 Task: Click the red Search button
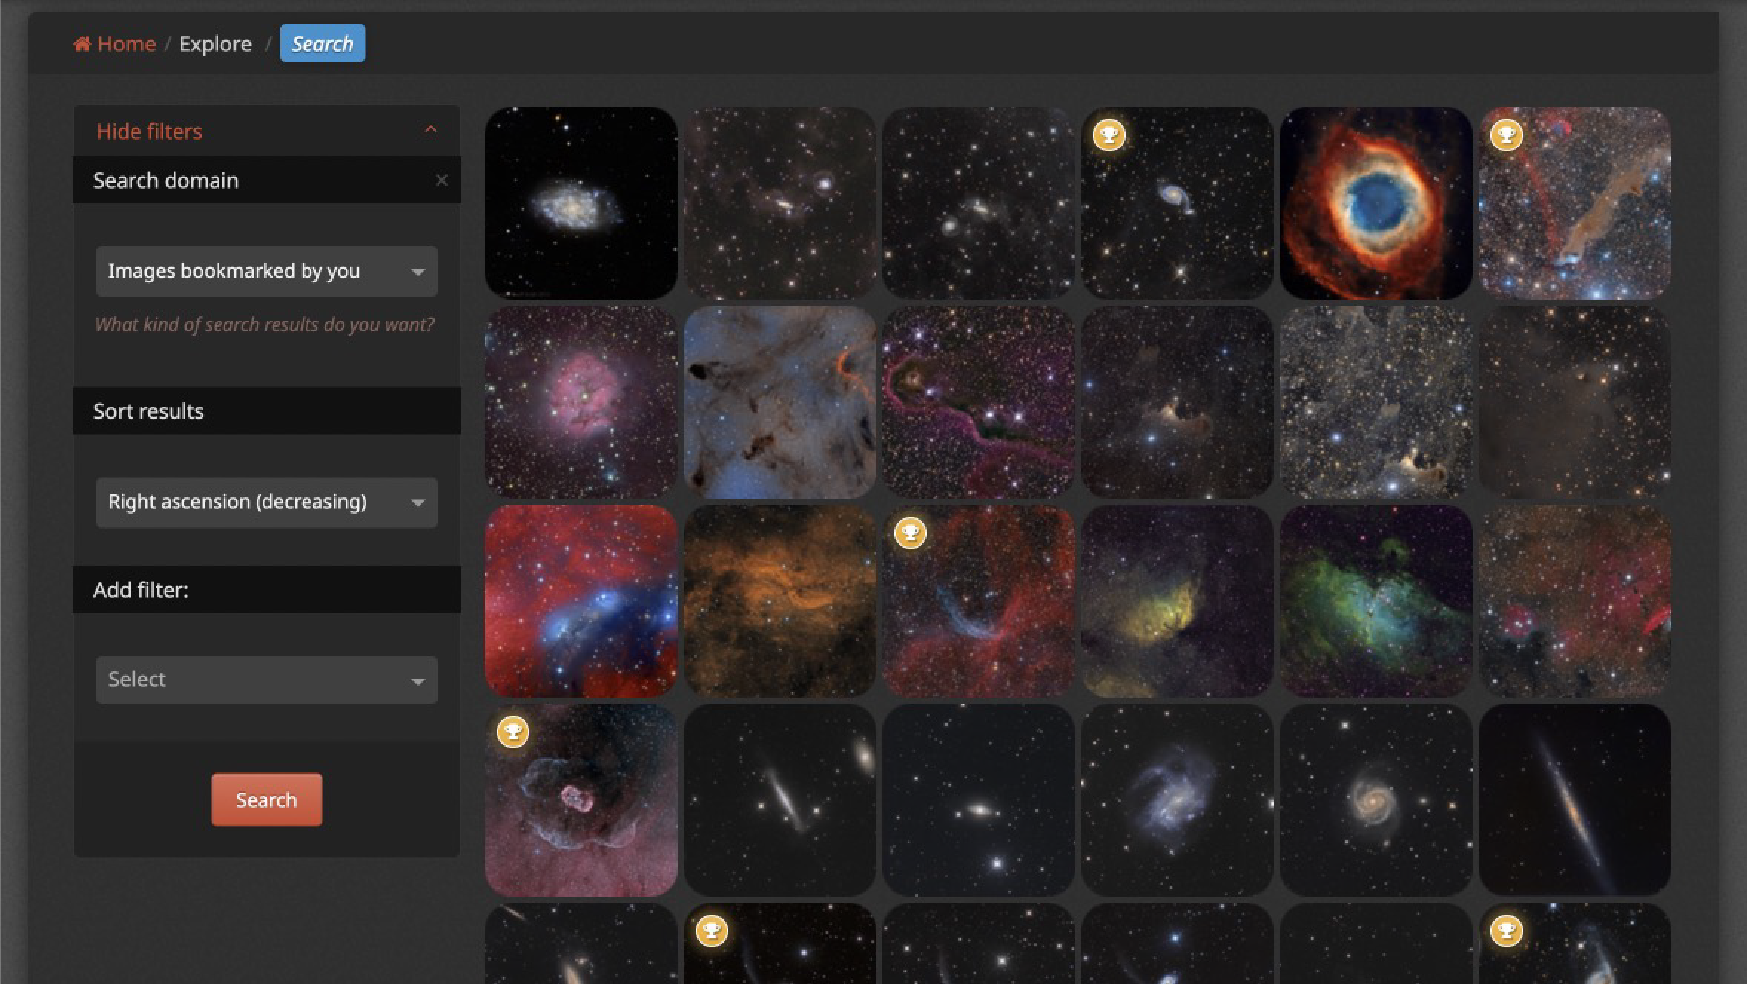(x=266, y=800)
